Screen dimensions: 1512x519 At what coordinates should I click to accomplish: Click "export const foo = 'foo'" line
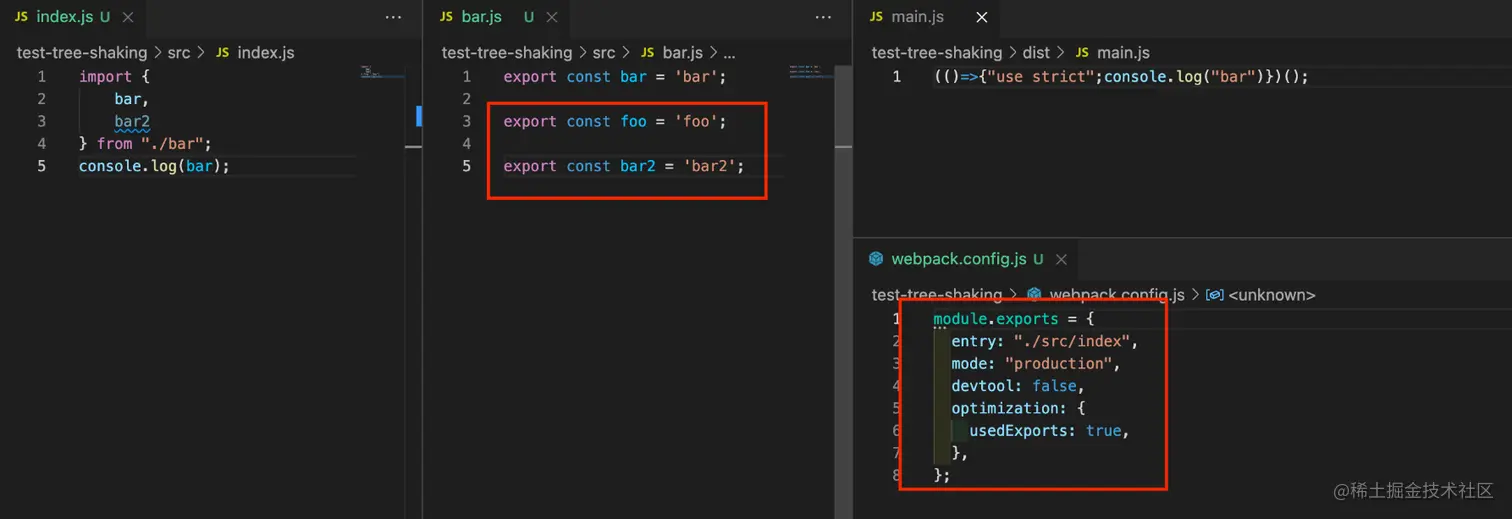tap(614, 122)
